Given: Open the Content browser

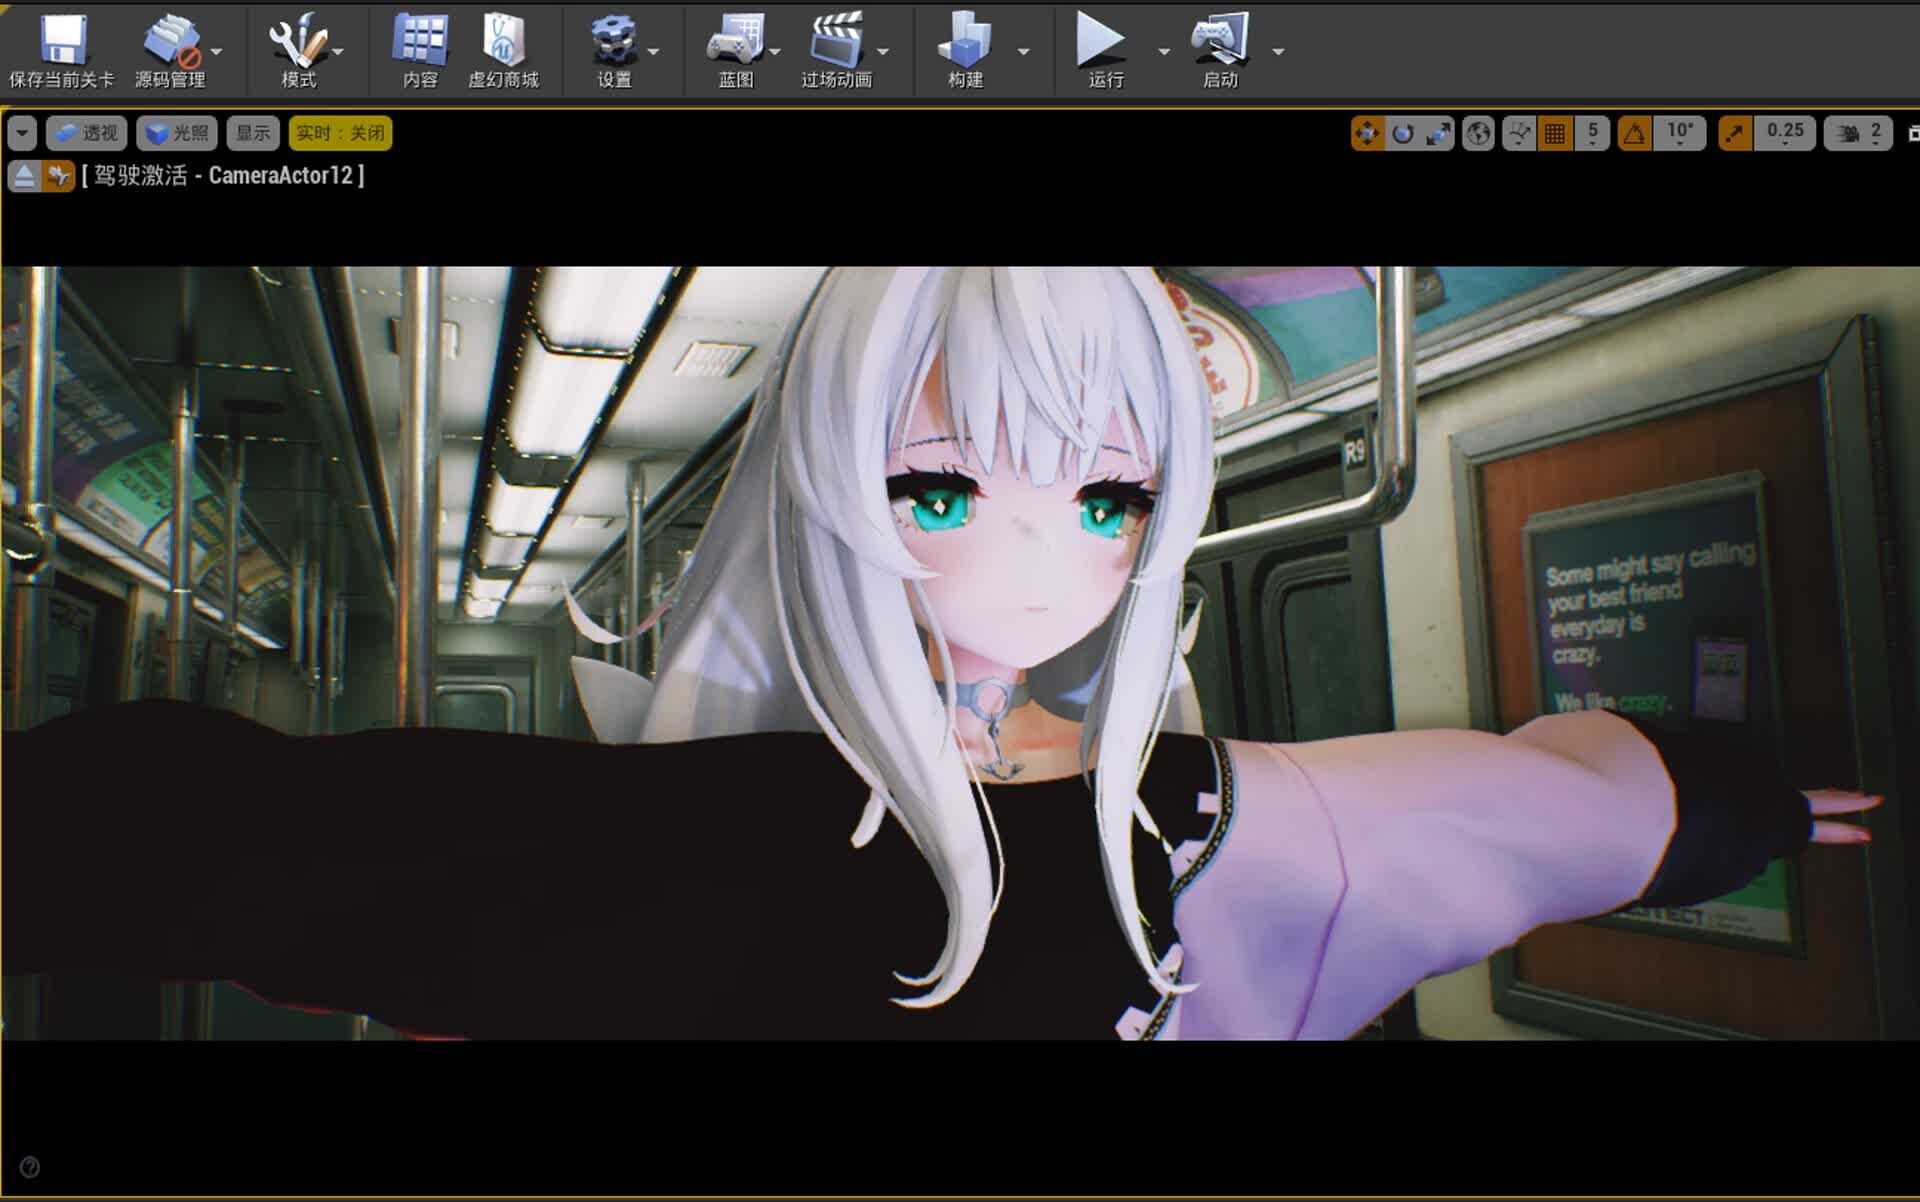Looking at the screenshot, I should [x=420, y=50].
